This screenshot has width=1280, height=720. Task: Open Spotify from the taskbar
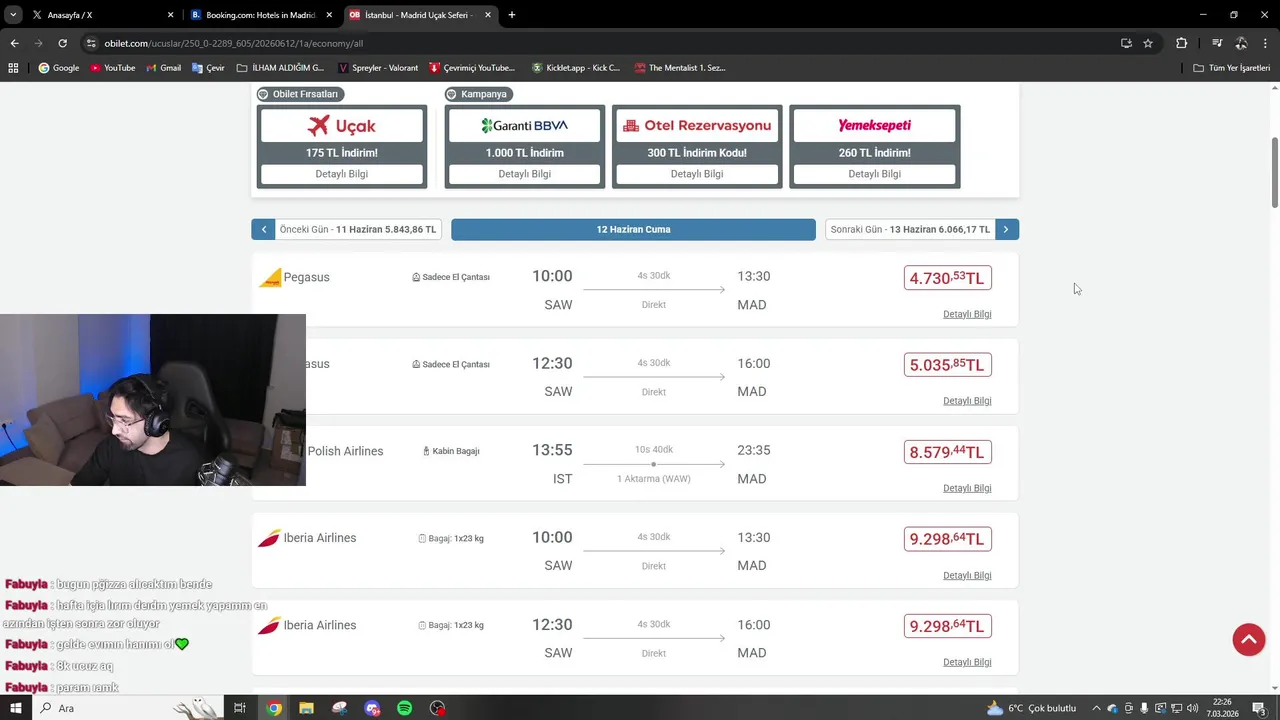click(404, 708)
